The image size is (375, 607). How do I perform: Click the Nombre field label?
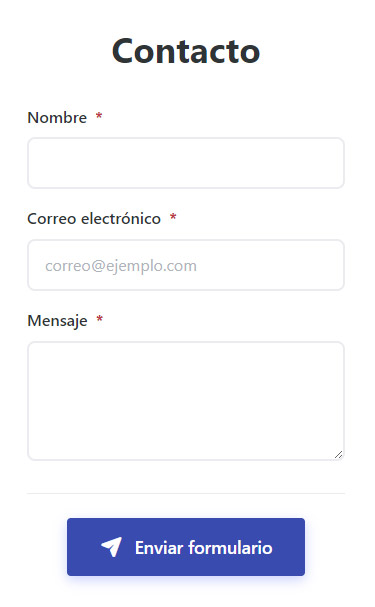(57, 118)
